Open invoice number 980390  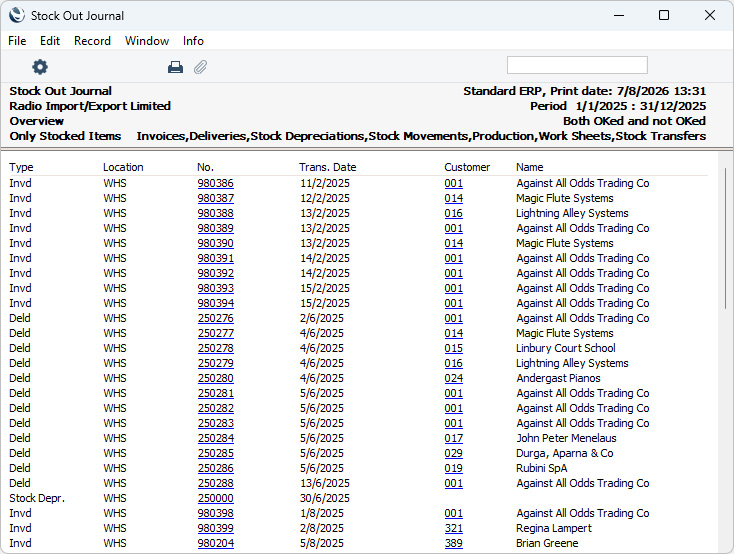tap(215, 243)
